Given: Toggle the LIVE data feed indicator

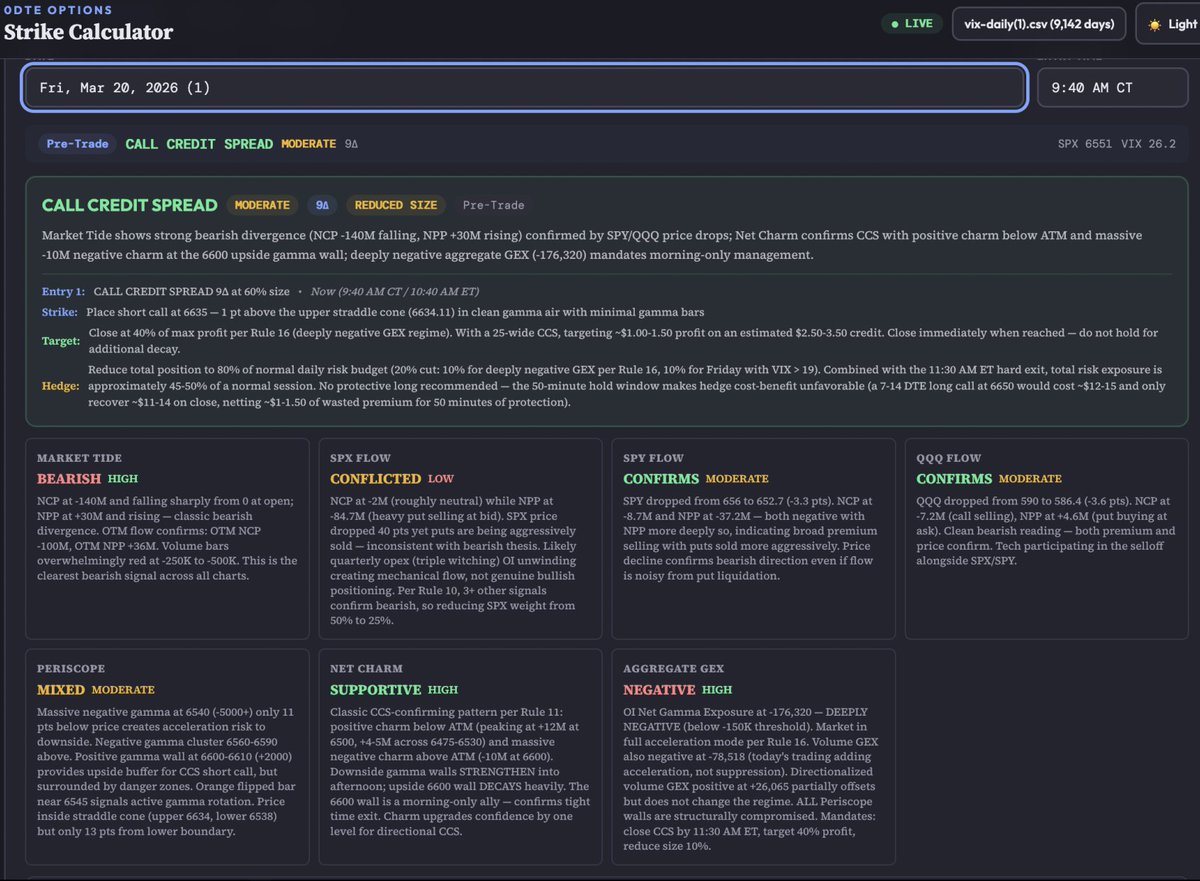Looking at the screenshot, I should pos(910,23).
